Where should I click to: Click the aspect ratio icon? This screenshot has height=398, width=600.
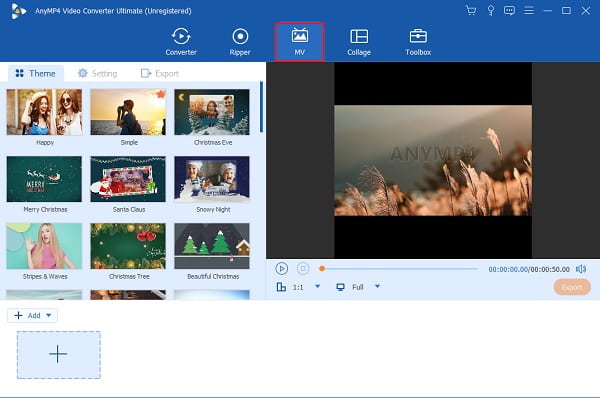(281, 287)
